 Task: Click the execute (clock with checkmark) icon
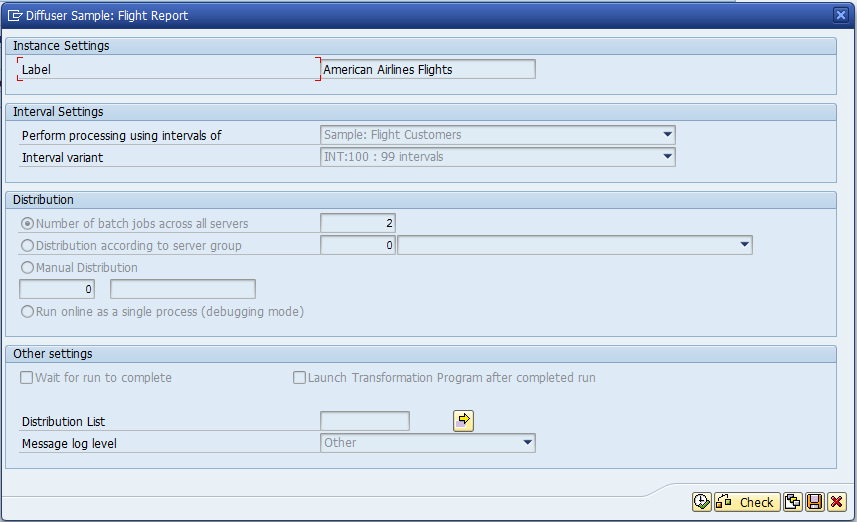[701, 502]
